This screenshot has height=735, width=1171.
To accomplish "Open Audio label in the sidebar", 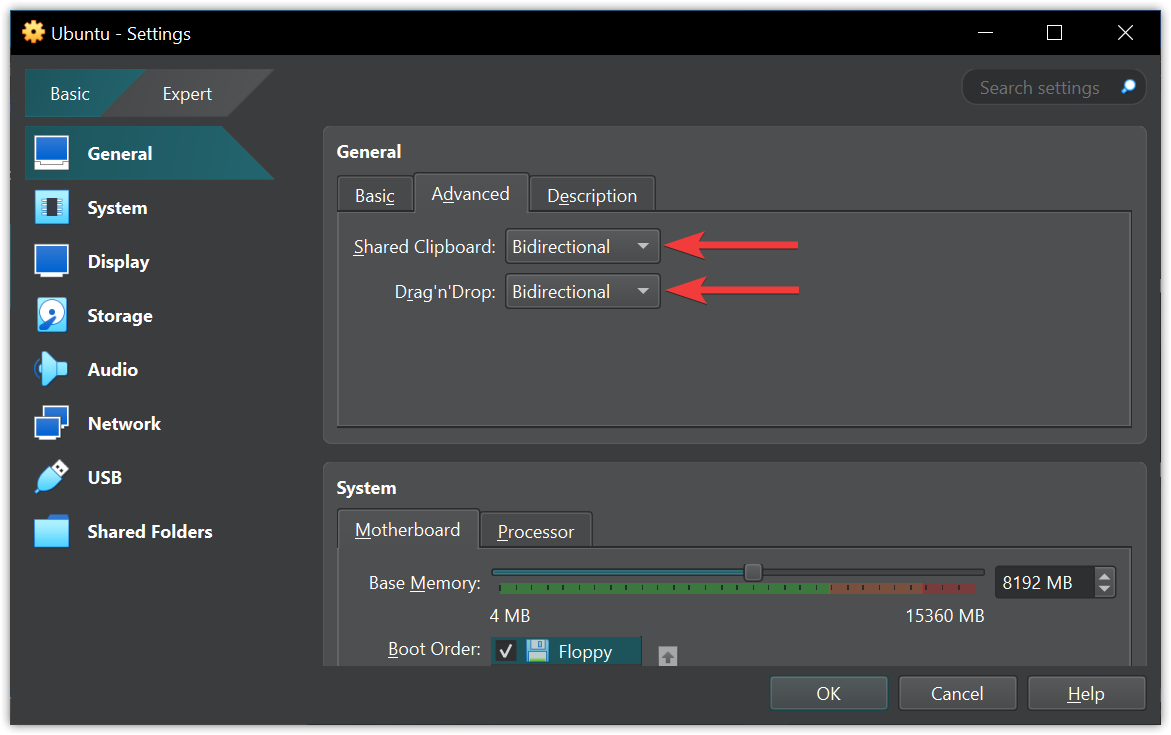I will (x=113, y=369).
